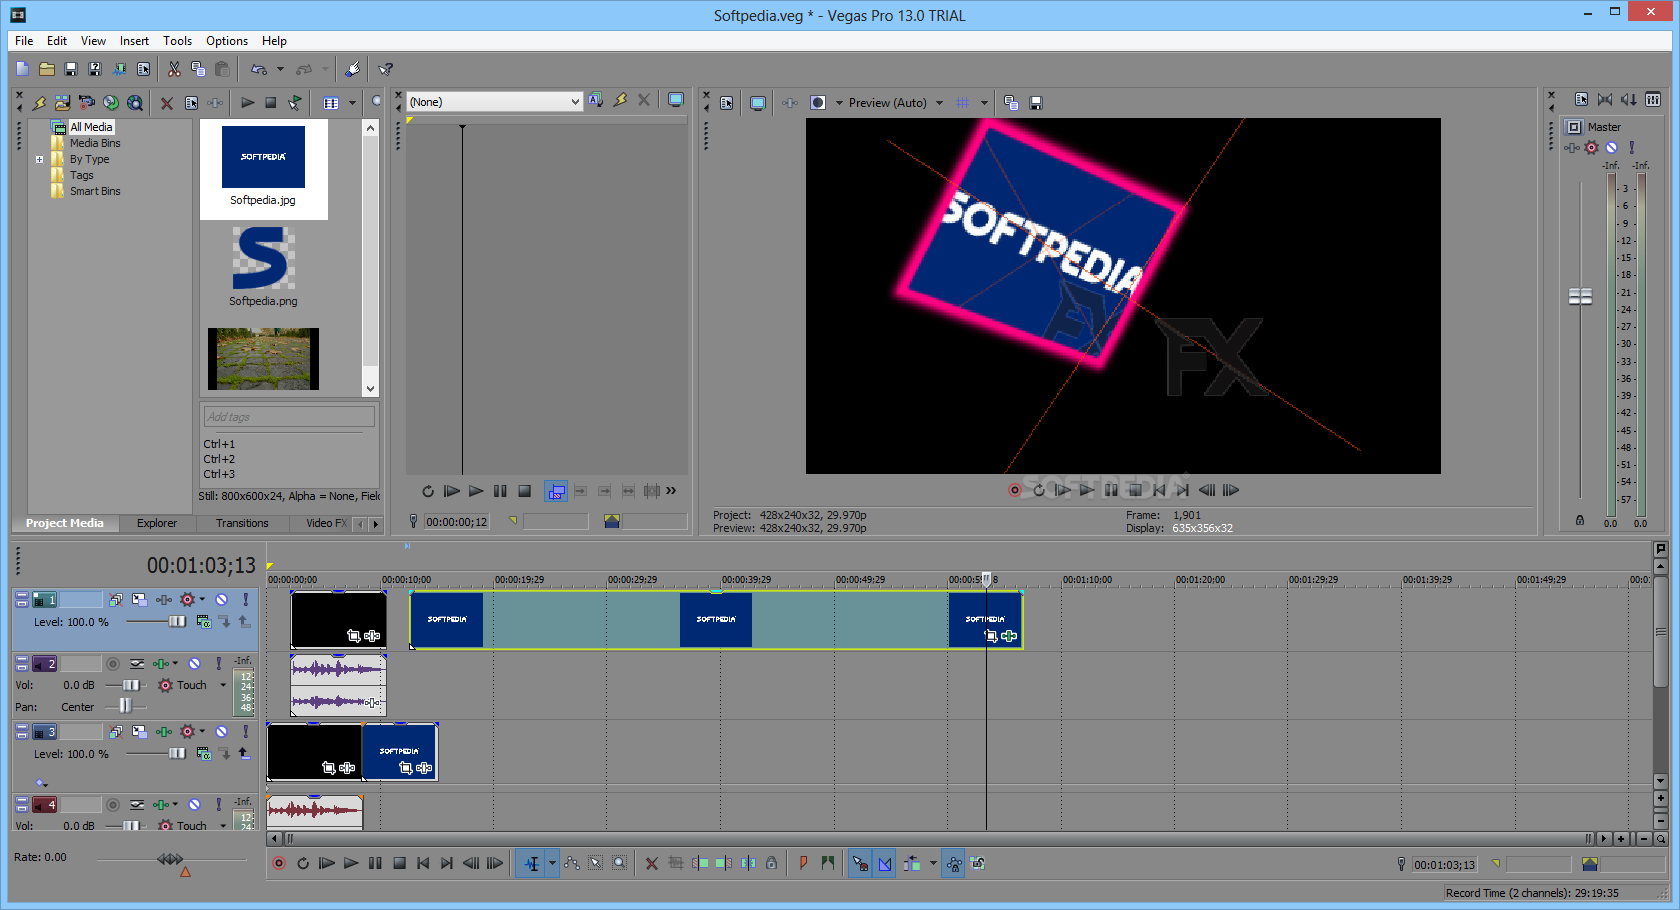Start media preview in Project Media toolbar
This screenshot has height=910, width=1680.
click(247, 102)
